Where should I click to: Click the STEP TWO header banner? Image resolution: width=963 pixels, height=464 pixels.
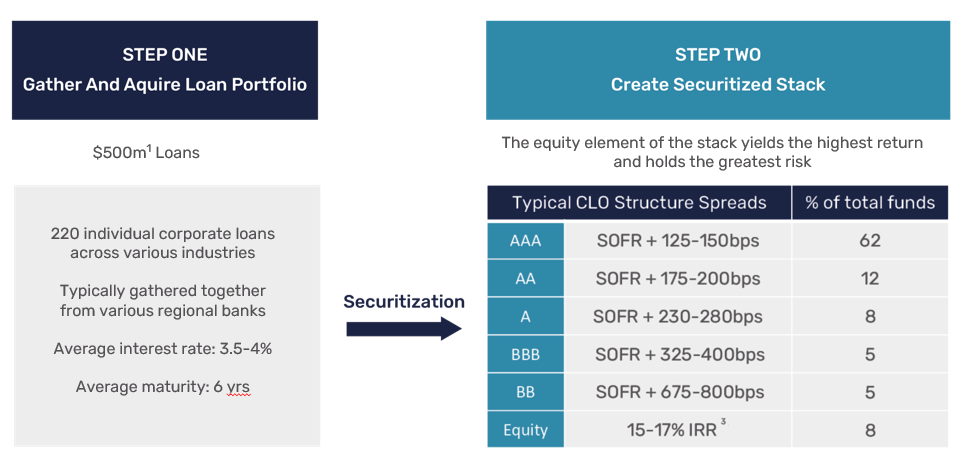point(718,70)
